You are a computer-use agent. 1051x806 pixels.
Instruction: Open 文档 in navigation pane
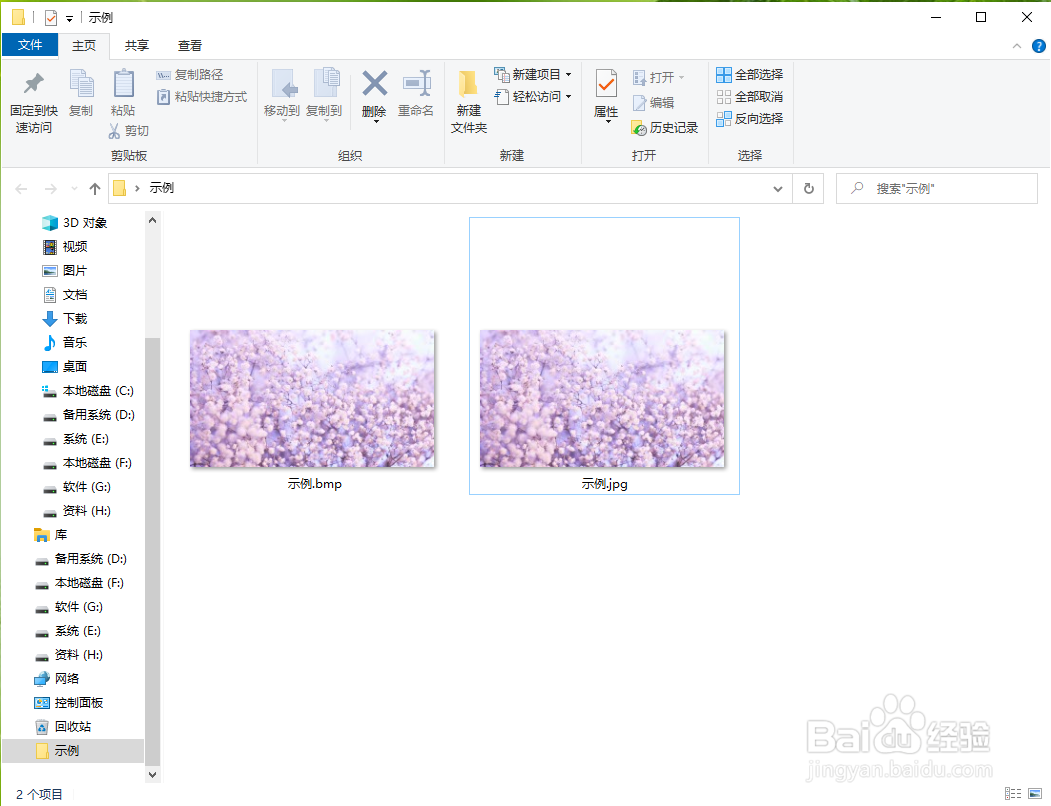[x=65, y=294]
